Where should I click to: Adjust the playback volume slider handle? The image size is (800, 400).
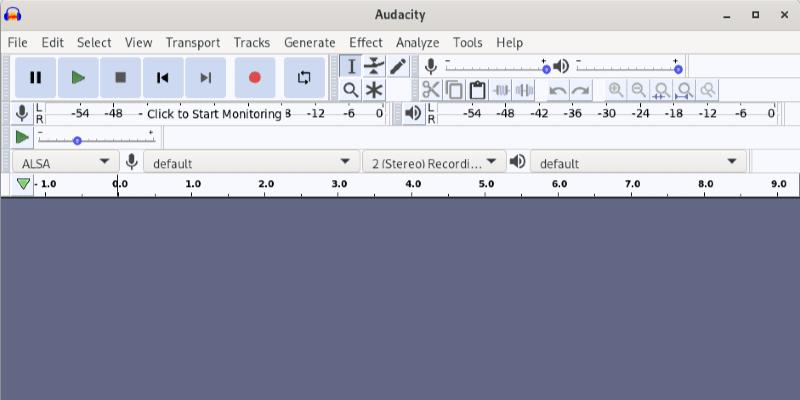tap(678, 69)
